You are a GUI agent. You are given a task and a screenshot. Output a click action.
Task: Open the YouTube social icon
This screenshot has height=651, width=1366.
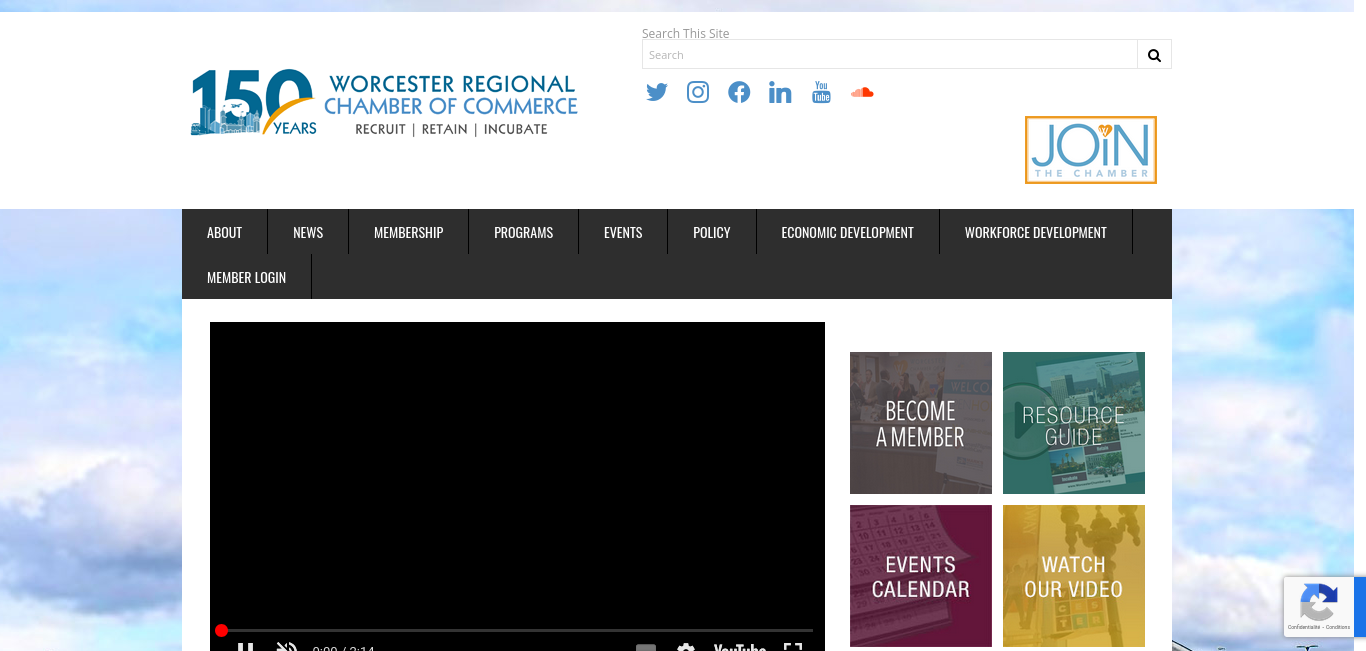click(821, 93)
